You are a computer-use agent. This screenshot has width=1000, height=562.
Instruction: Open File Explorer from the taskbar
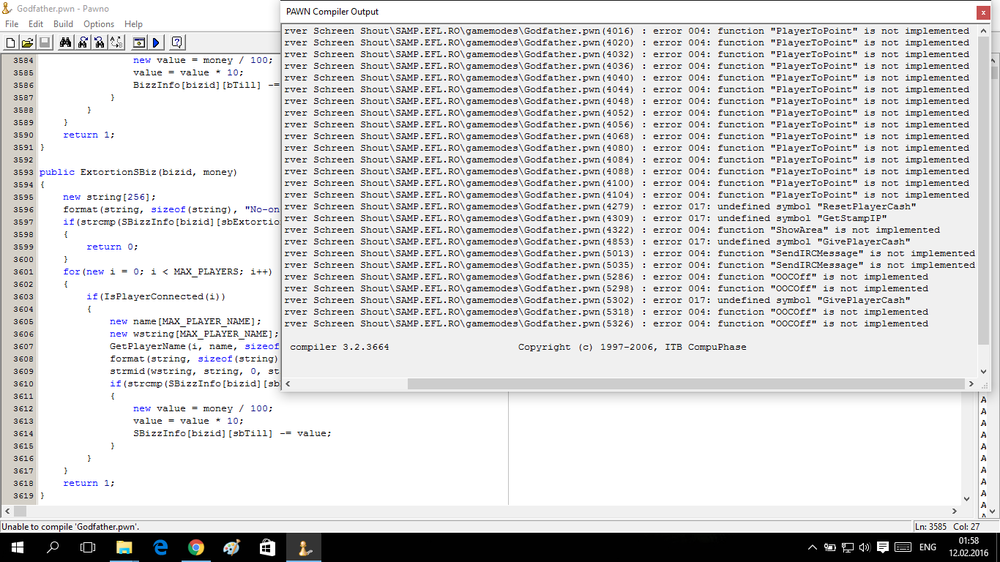(124, 547)
